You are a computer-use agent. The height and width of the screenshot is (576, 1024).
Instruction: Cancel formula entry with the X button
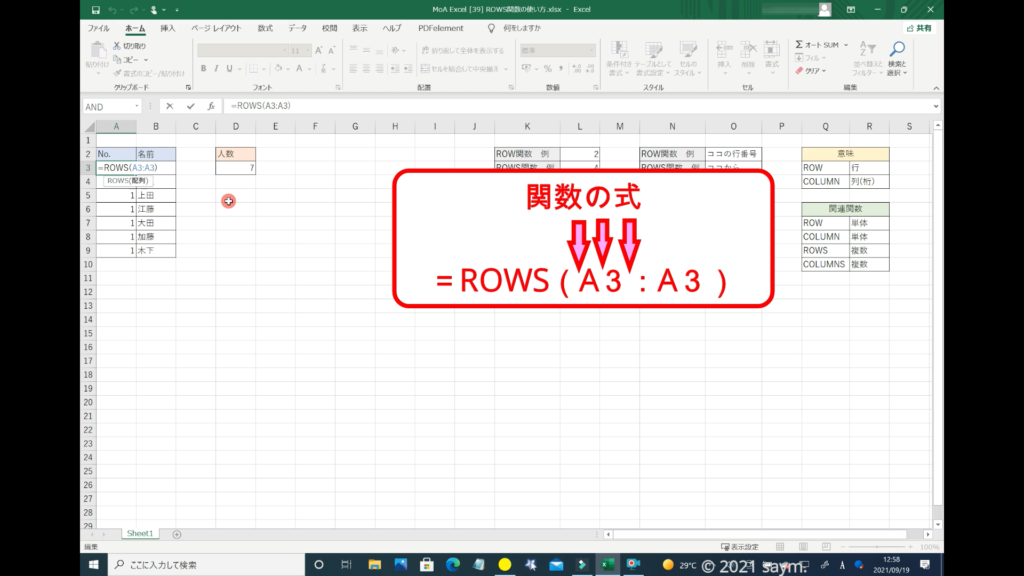point(170,106)
